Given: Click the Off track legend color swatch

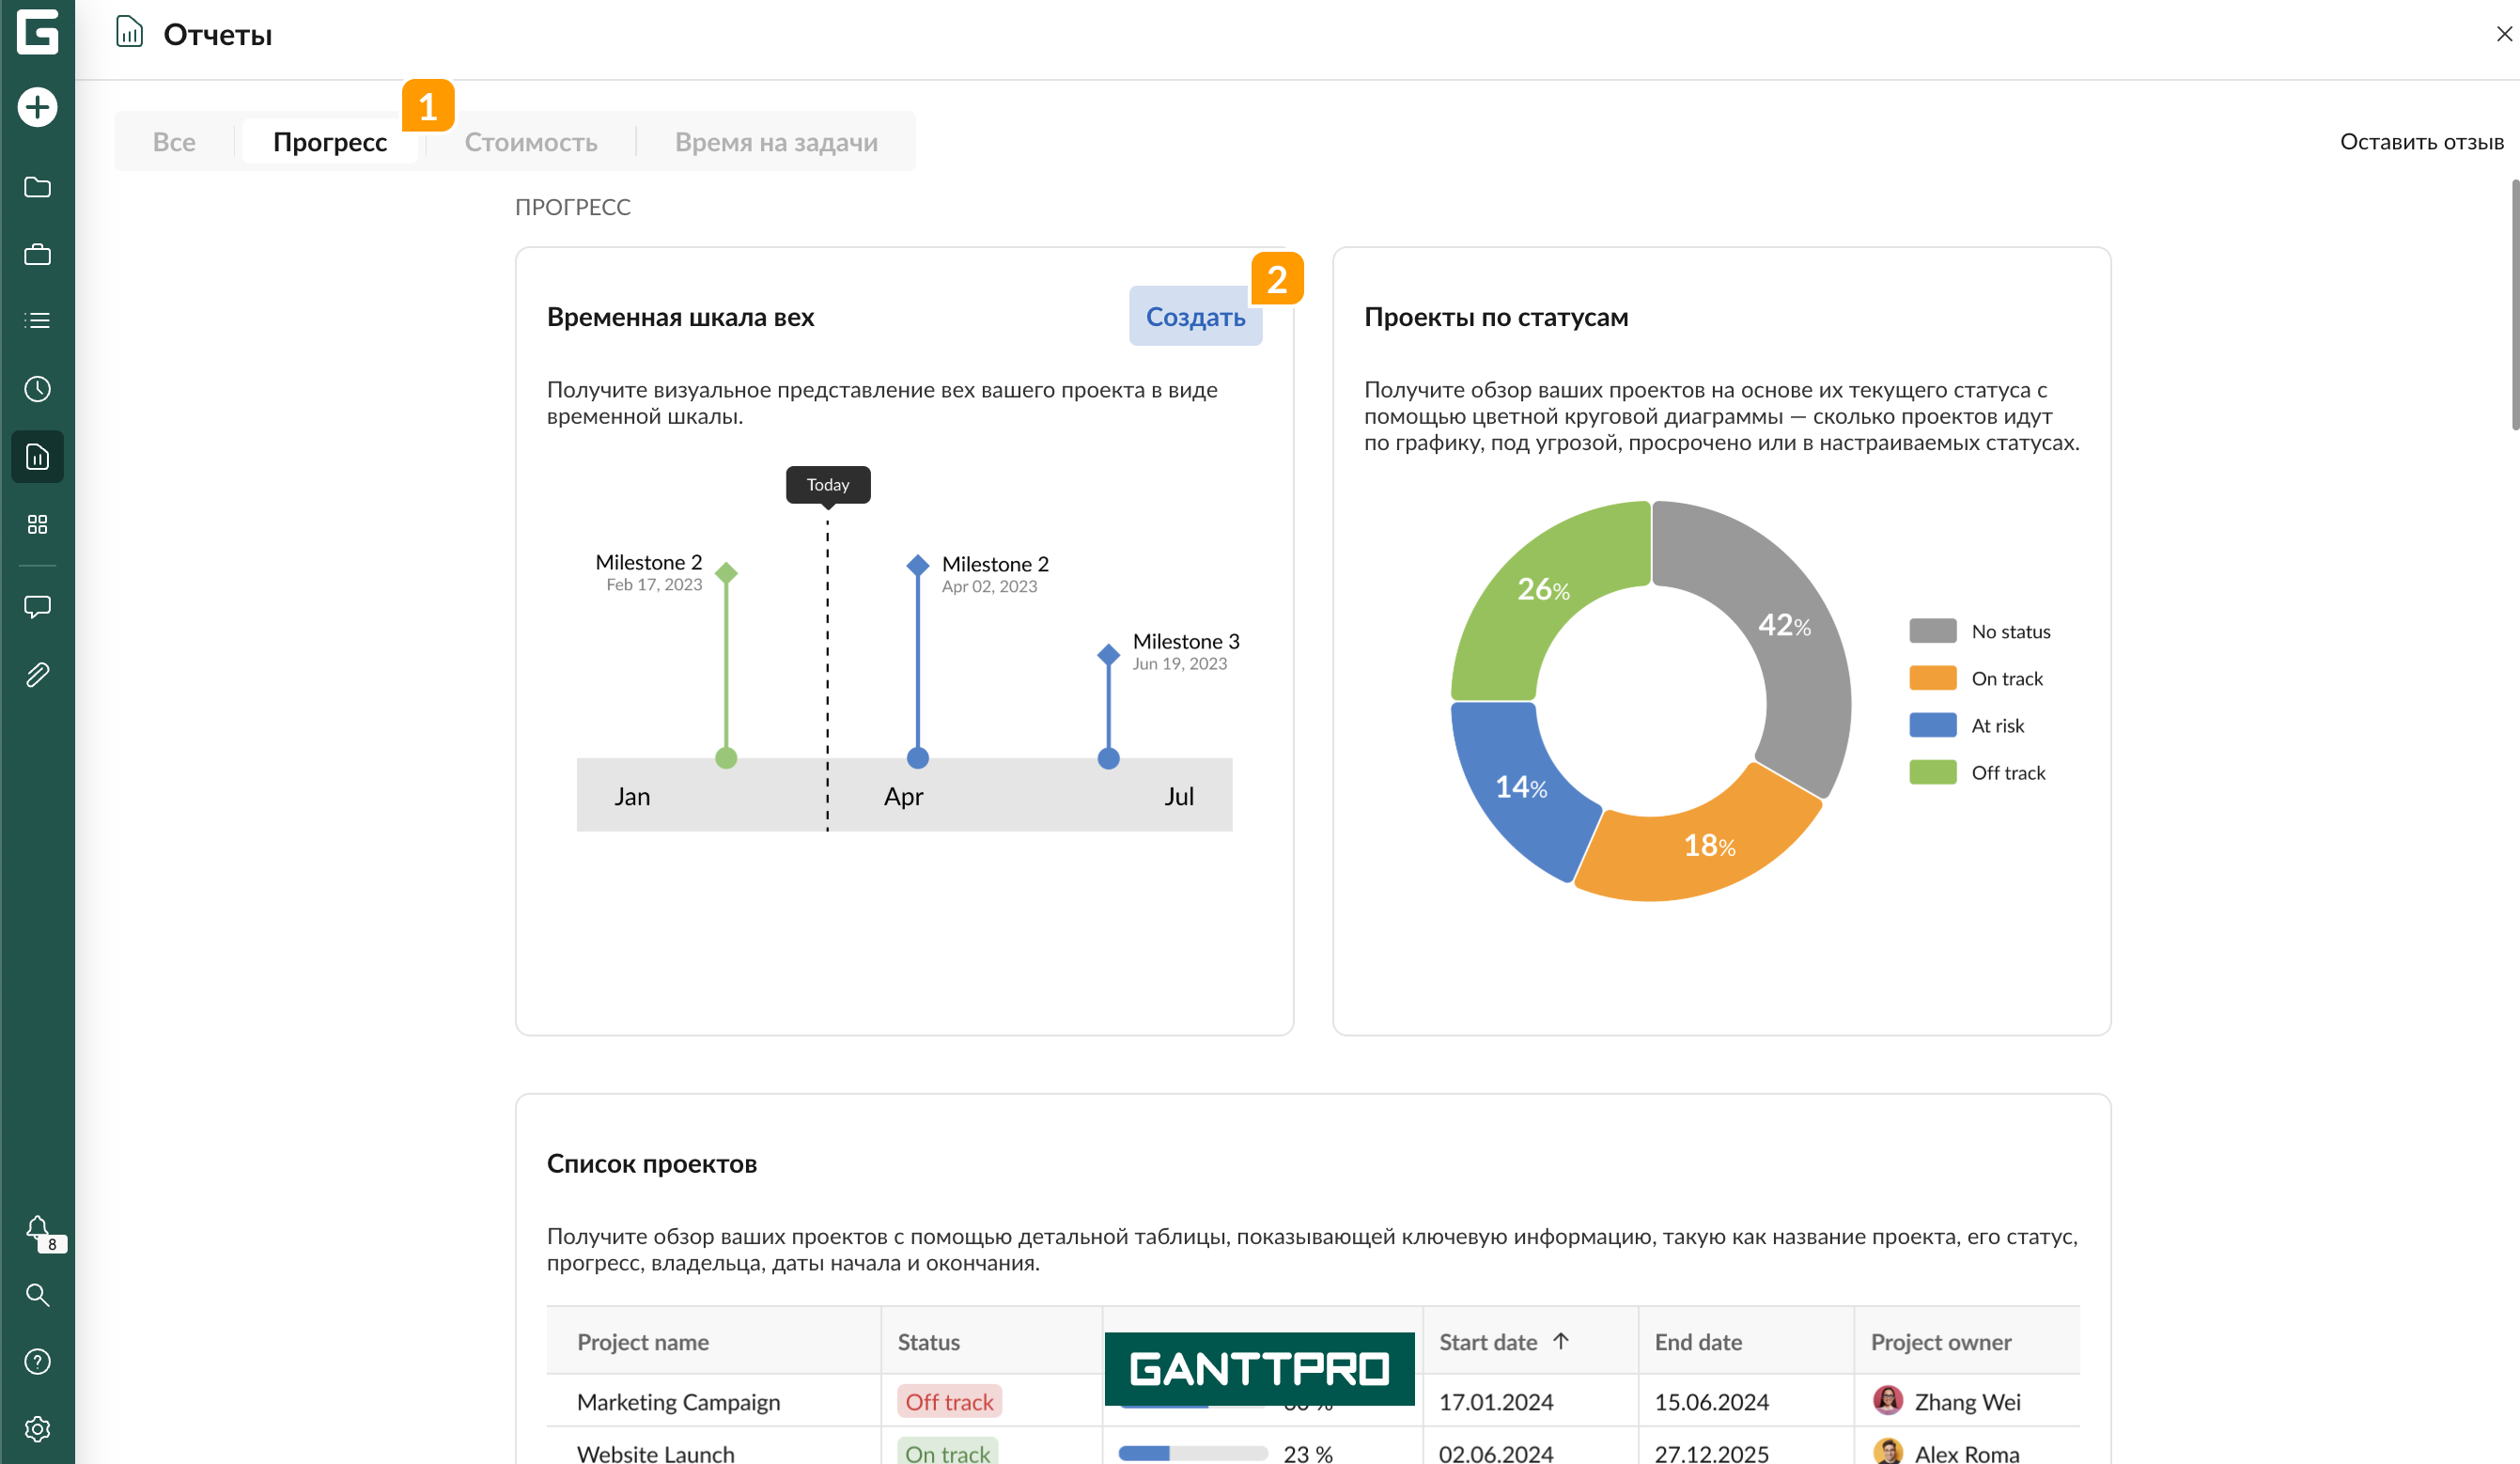Looking at the screenshot, I should (x=1932, y=772).
